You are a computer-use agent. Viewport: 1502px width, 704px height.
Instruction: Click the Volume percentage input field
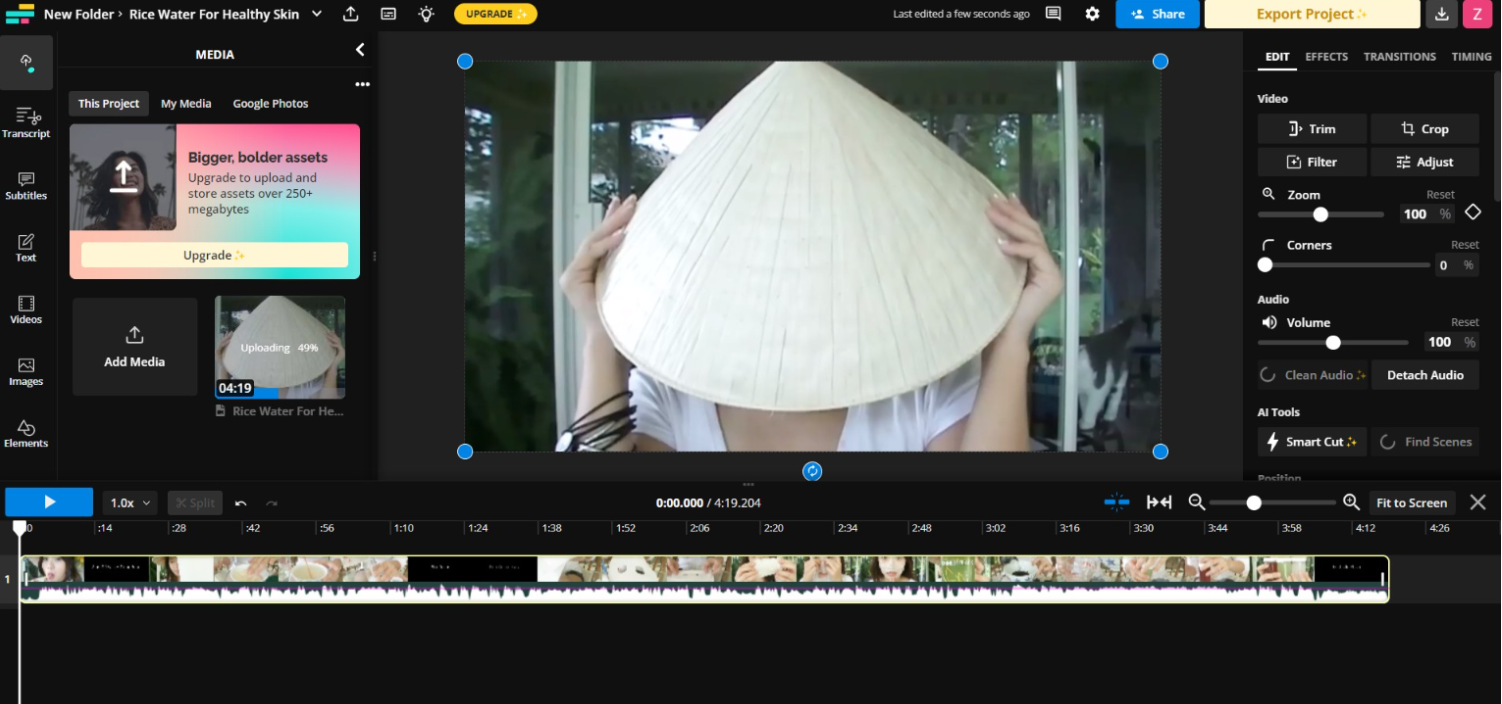pos(1449,342)
